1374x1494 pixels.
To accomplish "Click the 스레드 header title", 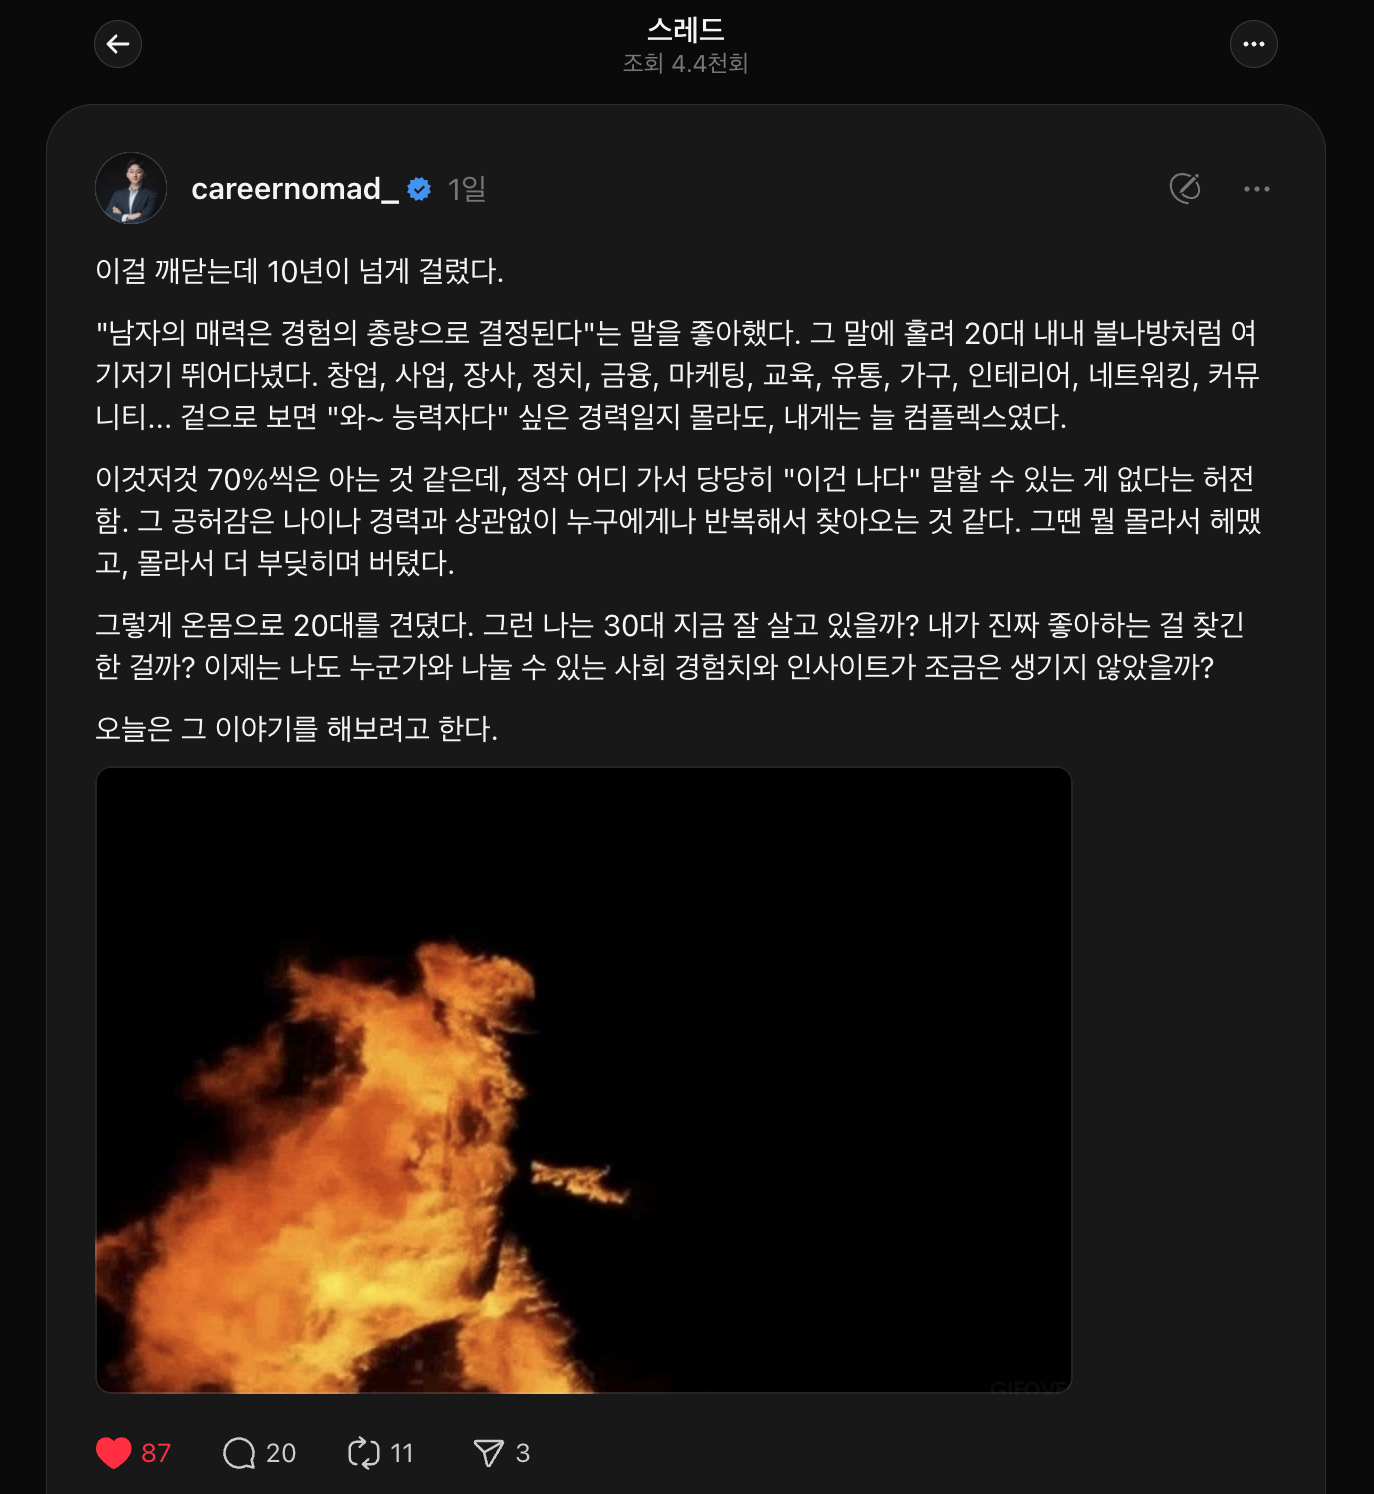I will pos(686,29).
